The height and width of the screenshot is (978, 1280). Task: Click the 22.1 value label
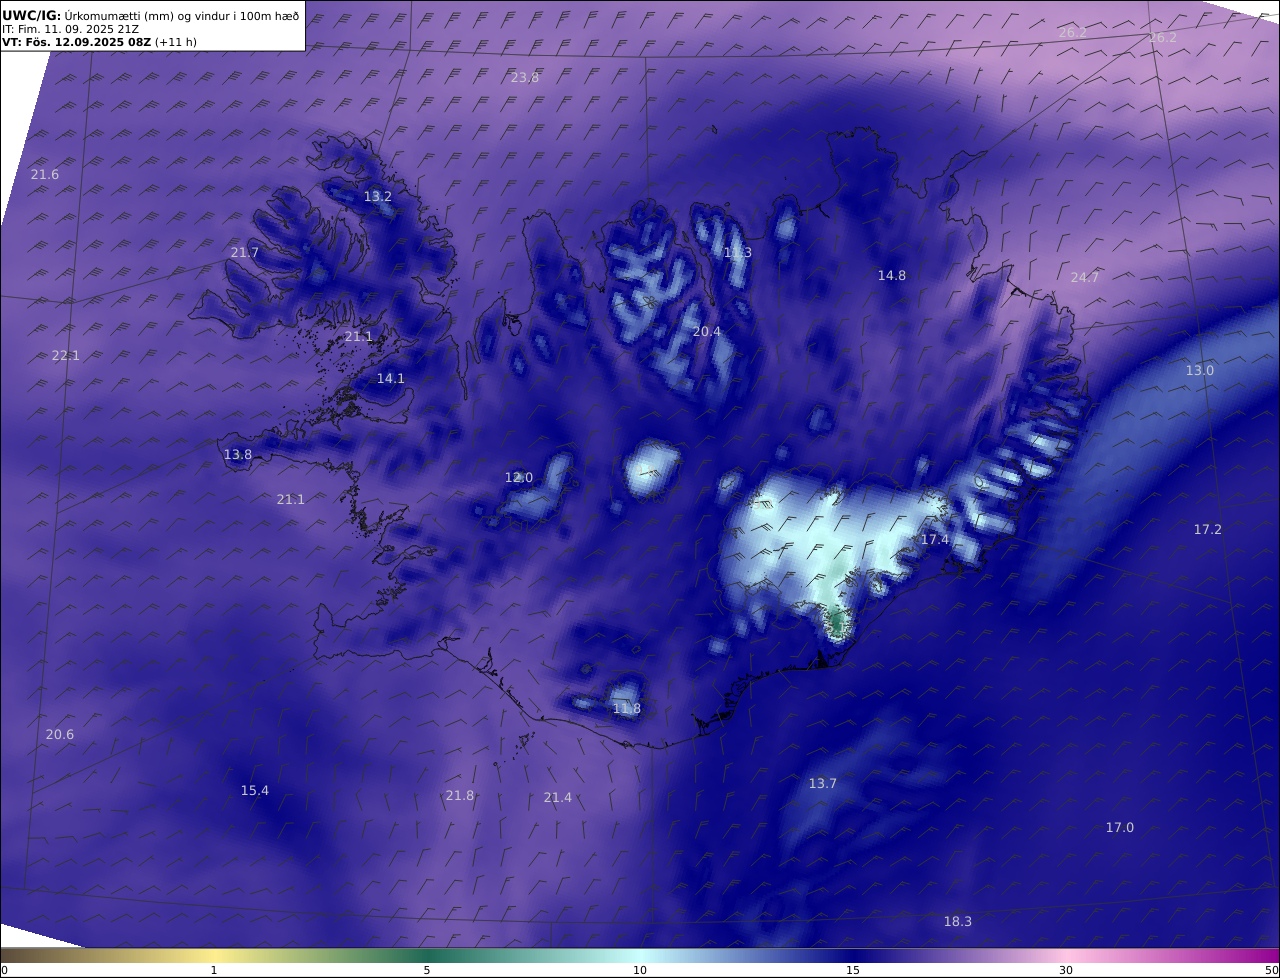point(66,356)
